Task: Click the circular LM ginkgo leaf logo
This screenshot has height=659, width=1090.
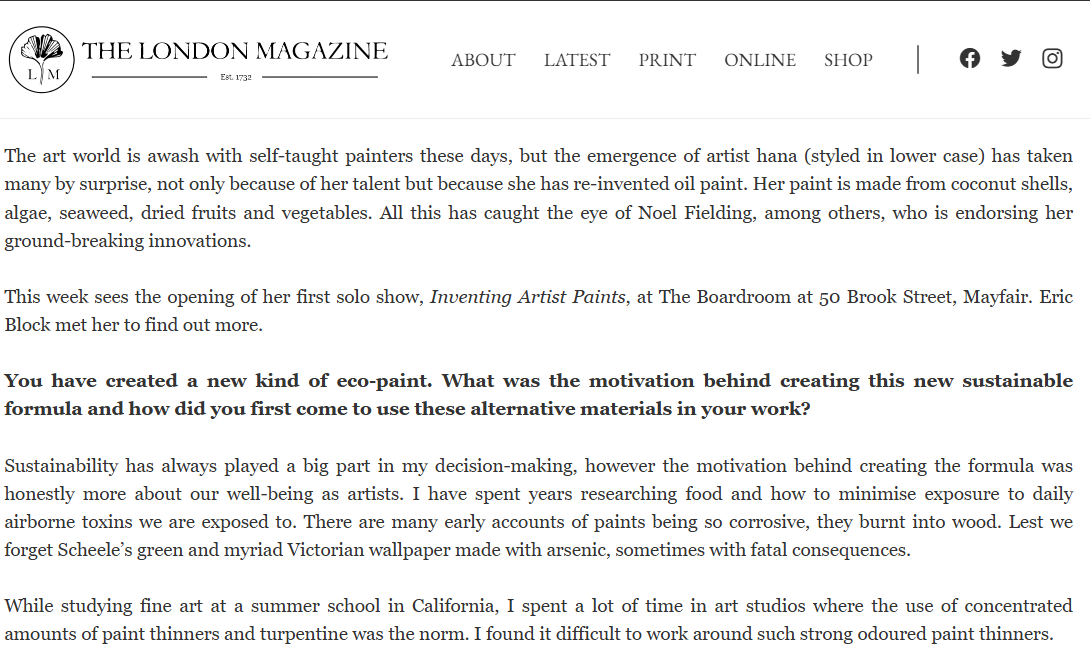Action: pos(42,60)
